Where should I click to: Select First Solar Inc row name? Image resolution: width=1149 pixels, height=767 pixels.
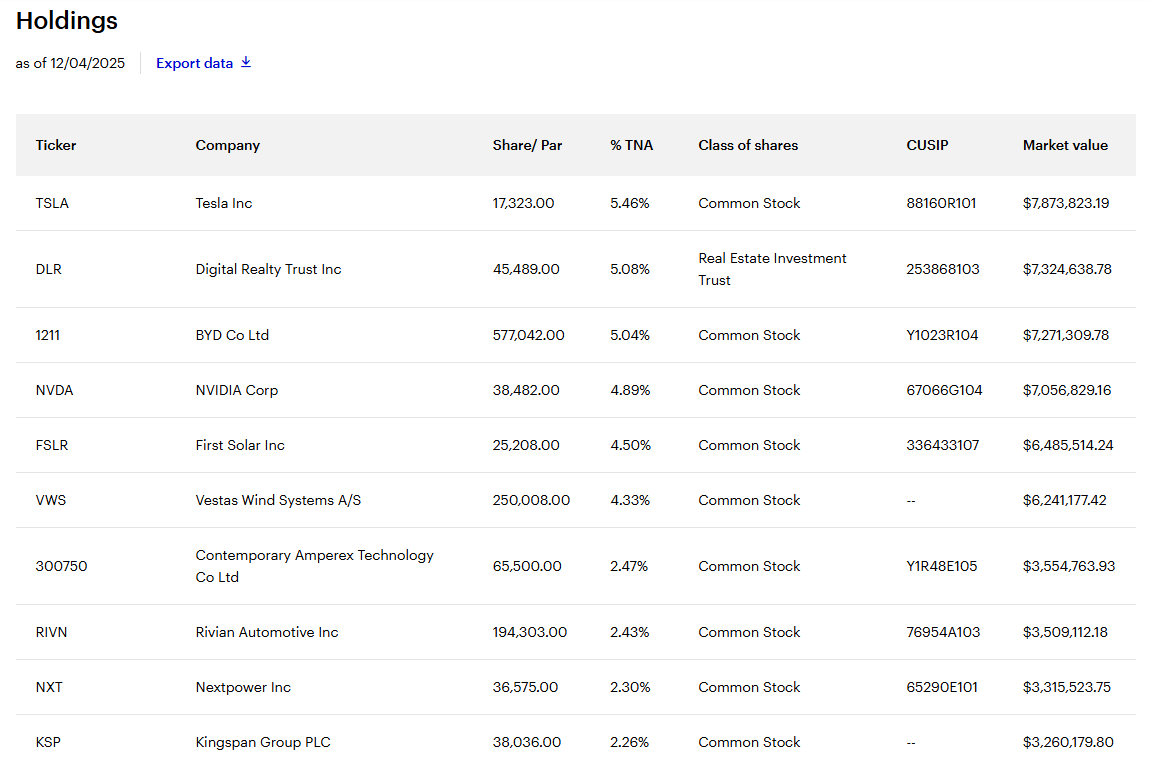click(x=240, y=445)
